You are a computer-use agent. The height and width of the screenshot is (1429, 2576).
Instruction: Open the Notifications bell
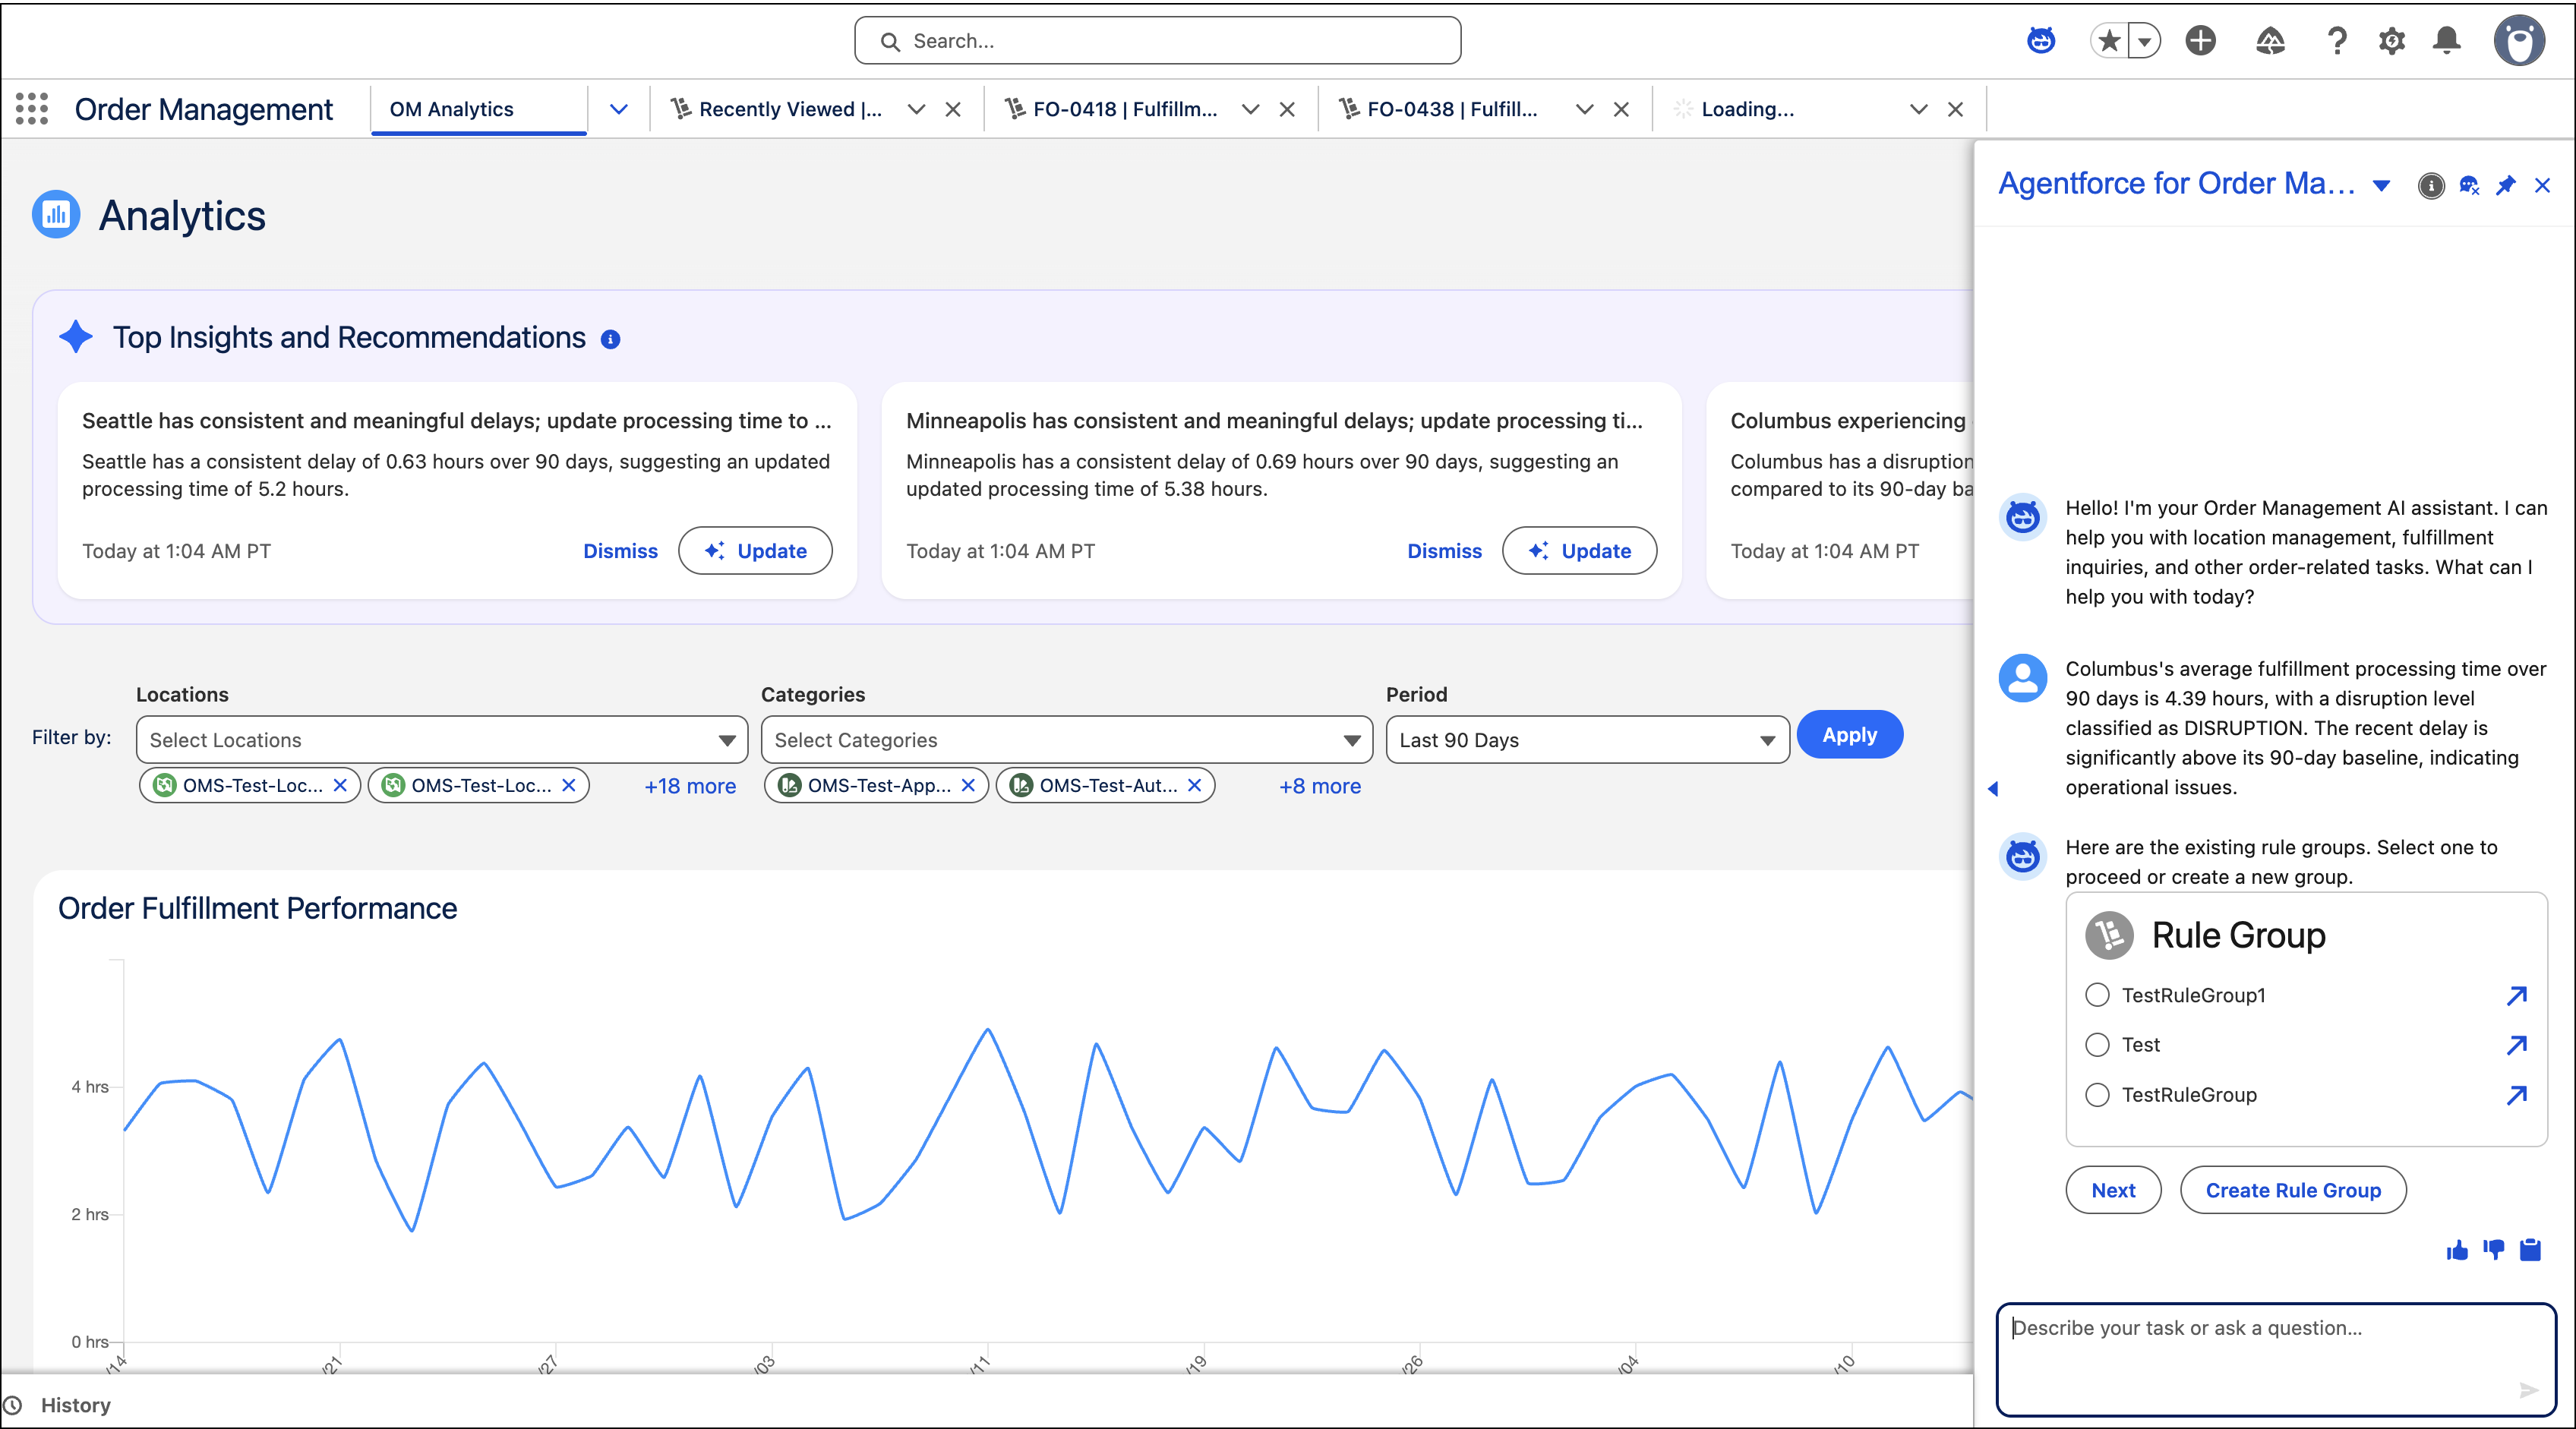click(2447, 41)
